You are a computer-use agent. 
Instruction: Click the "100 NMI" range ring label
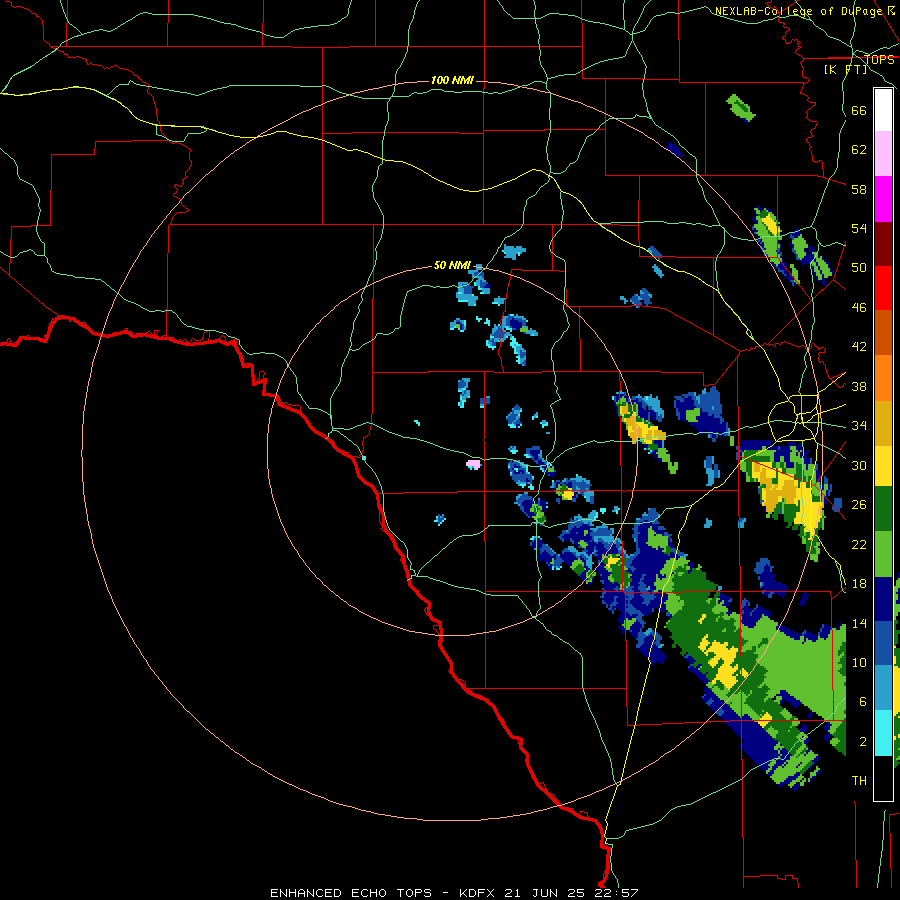(x=452, y=80)
